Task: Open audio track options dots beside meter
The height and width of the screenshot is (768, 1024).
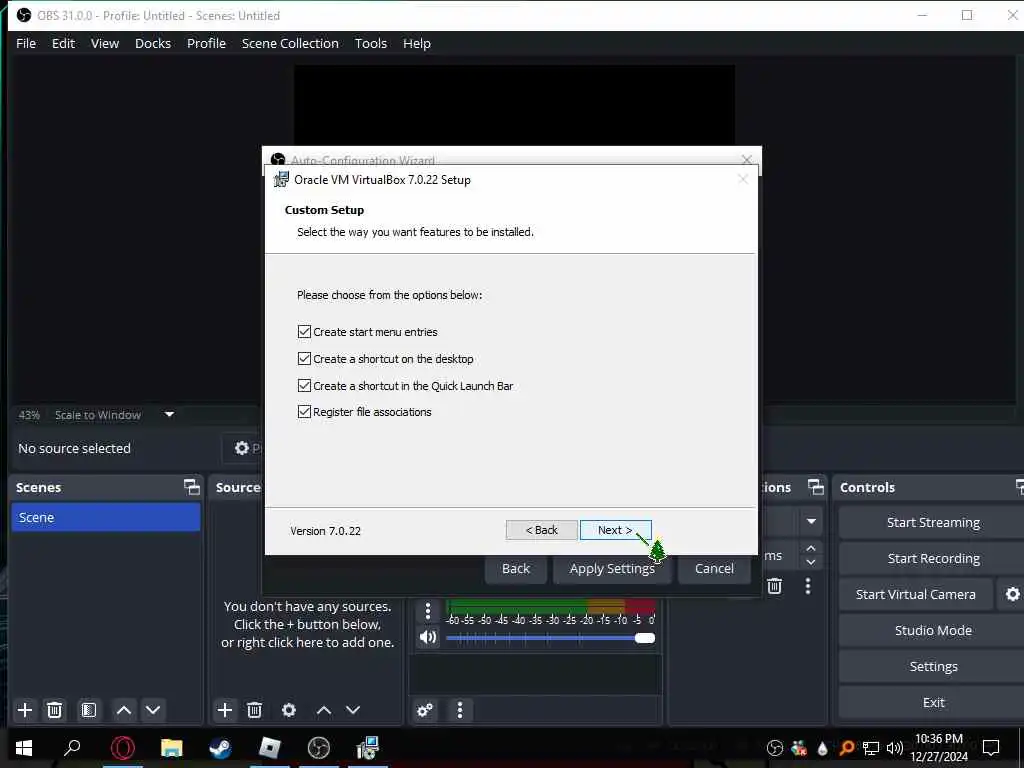Action: pyautogui.click(x=428, y=611)
